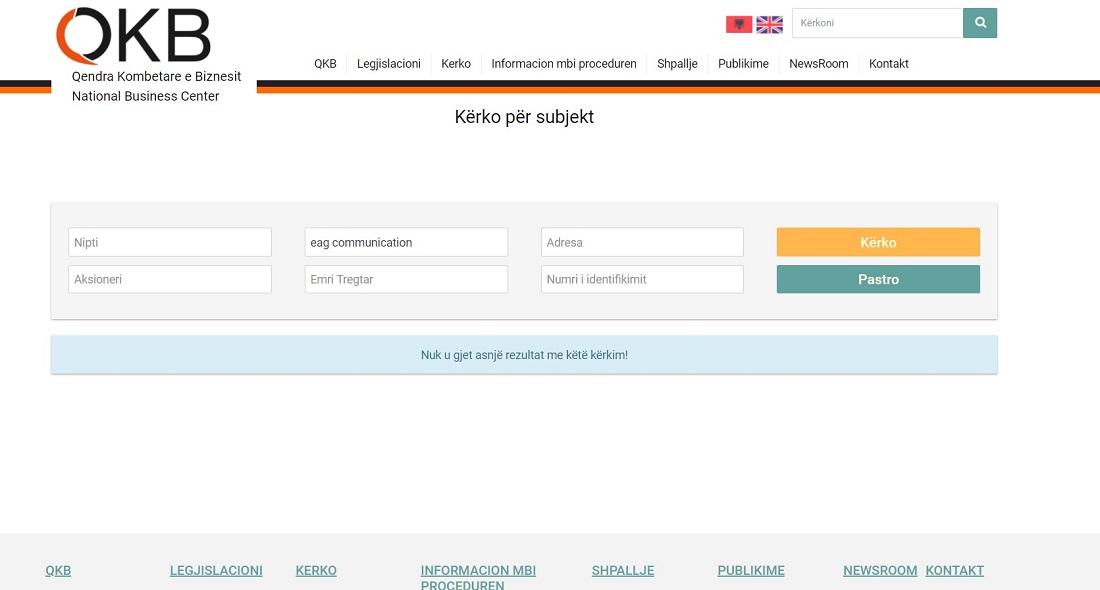Open the QKB menu item

point(325,64)
